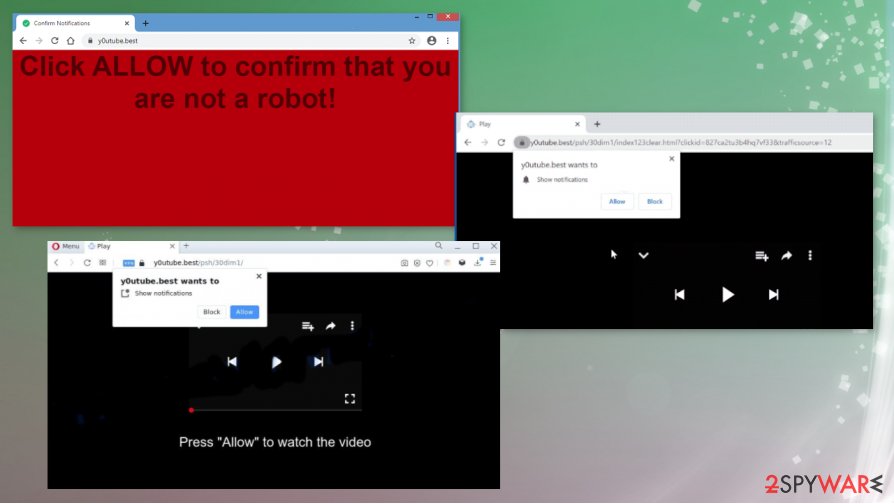Close Play tab in right Chrome window
Image resolution: width=894 pixels, height=504 pixels.
(x=577, y=124)
